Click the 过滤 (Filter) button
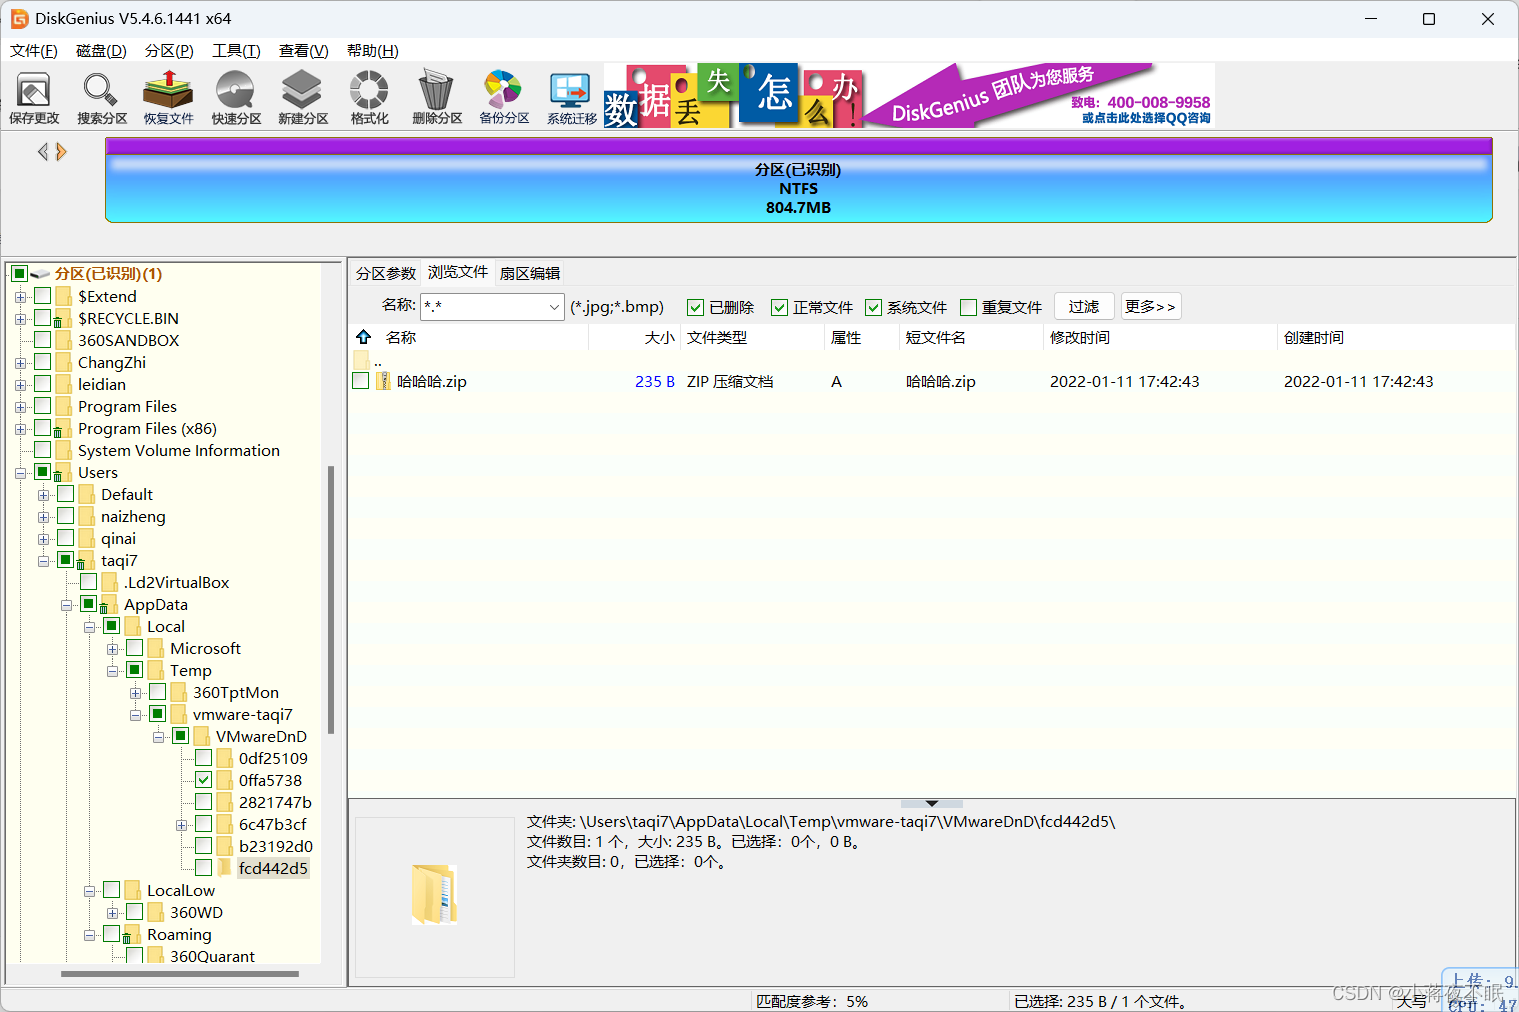 [x=1084, y=306]
